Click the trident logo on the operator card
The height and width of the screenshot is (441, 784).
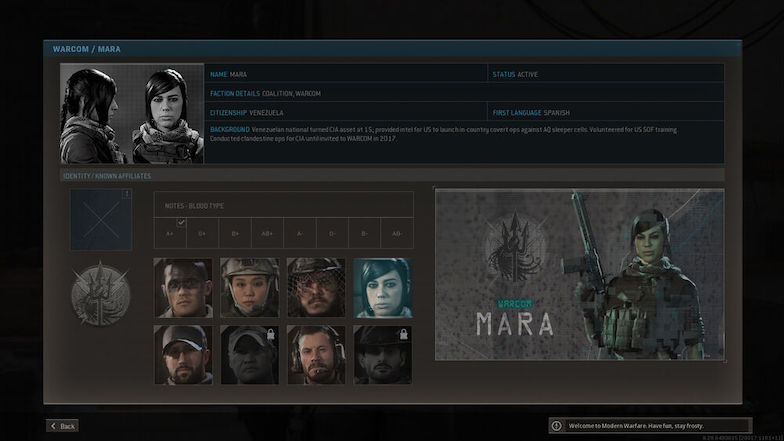(514, 248)
